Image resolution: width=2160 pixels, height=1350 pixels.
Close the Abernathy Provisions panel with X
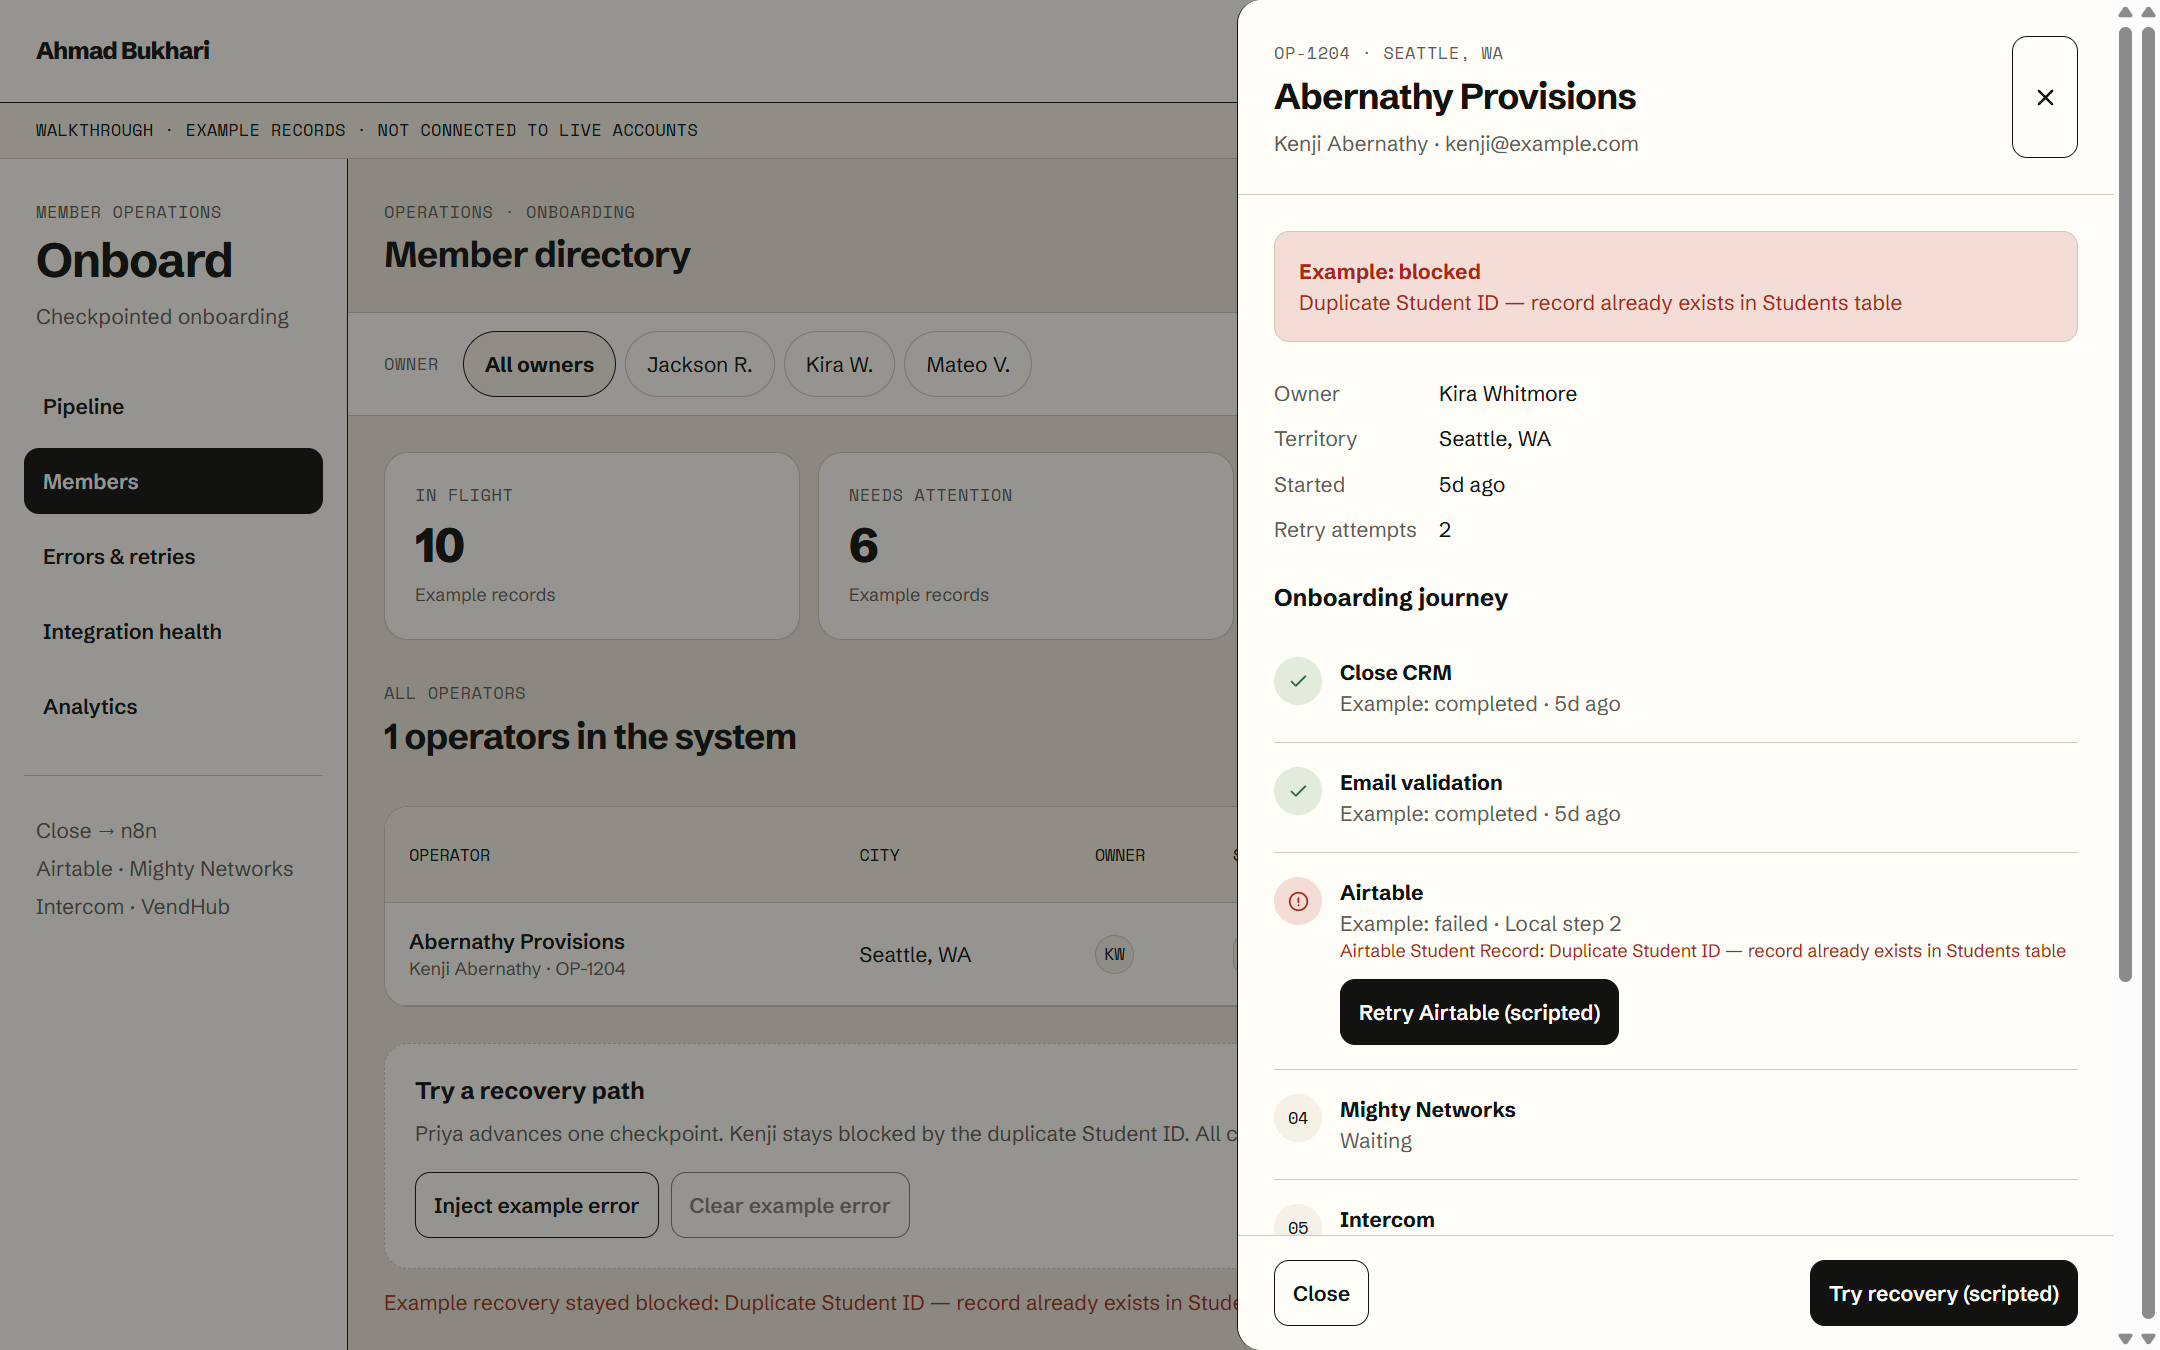[2044, 97]
